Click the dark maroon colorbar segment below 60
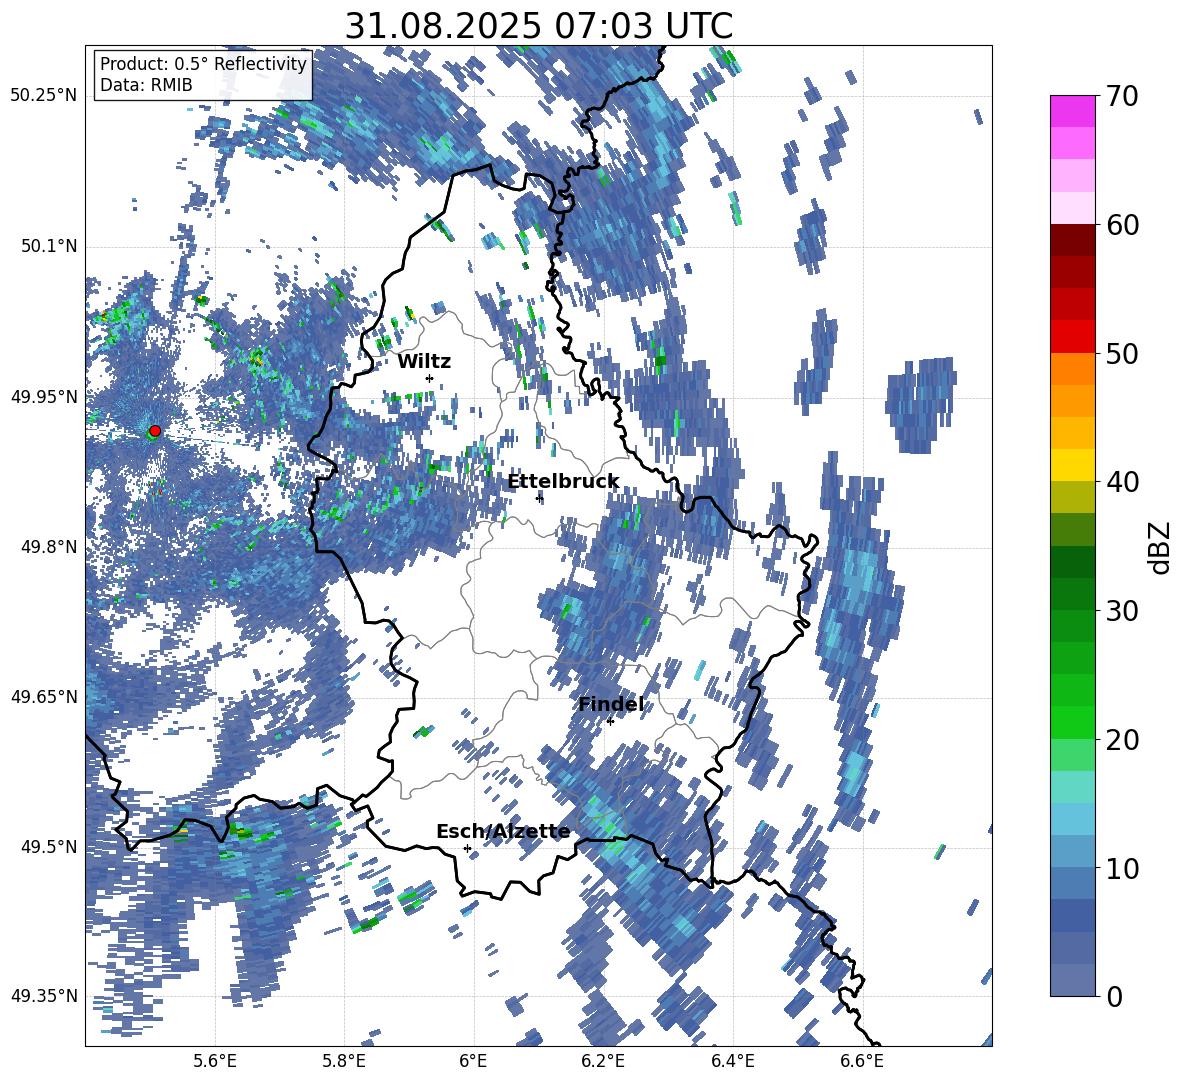 click(1072, 240)
